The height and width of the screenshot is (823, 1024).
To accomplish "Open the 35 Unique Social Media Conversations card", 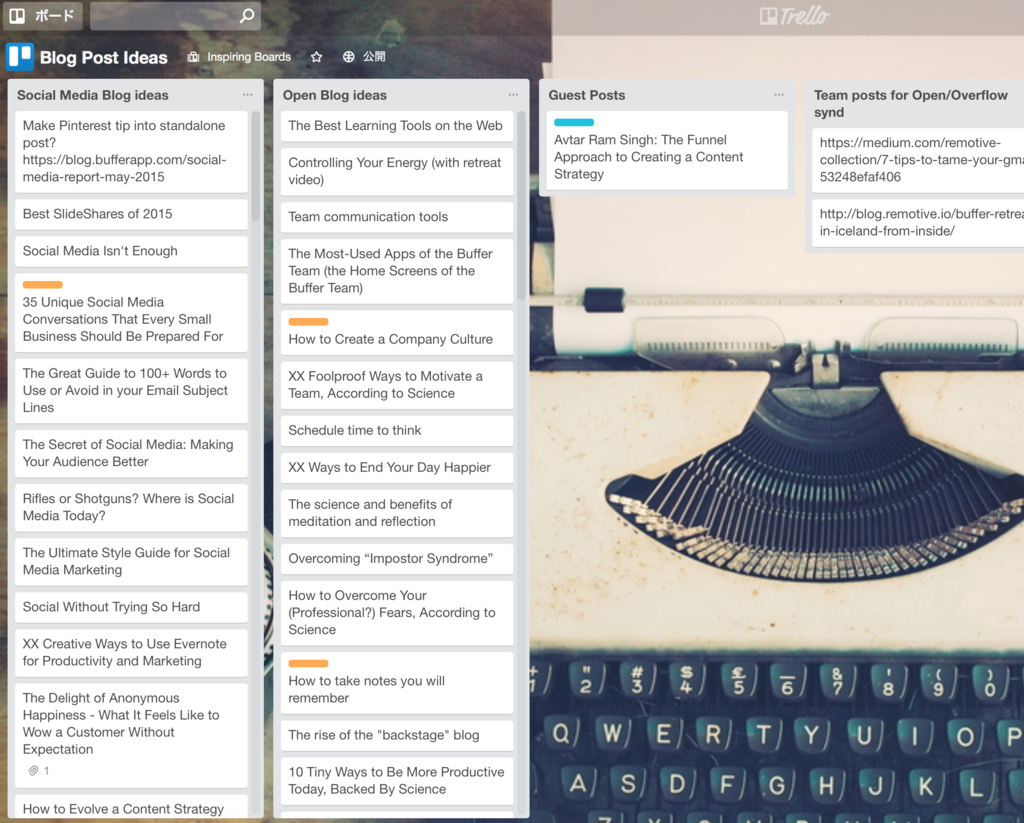I will point(131,313).
